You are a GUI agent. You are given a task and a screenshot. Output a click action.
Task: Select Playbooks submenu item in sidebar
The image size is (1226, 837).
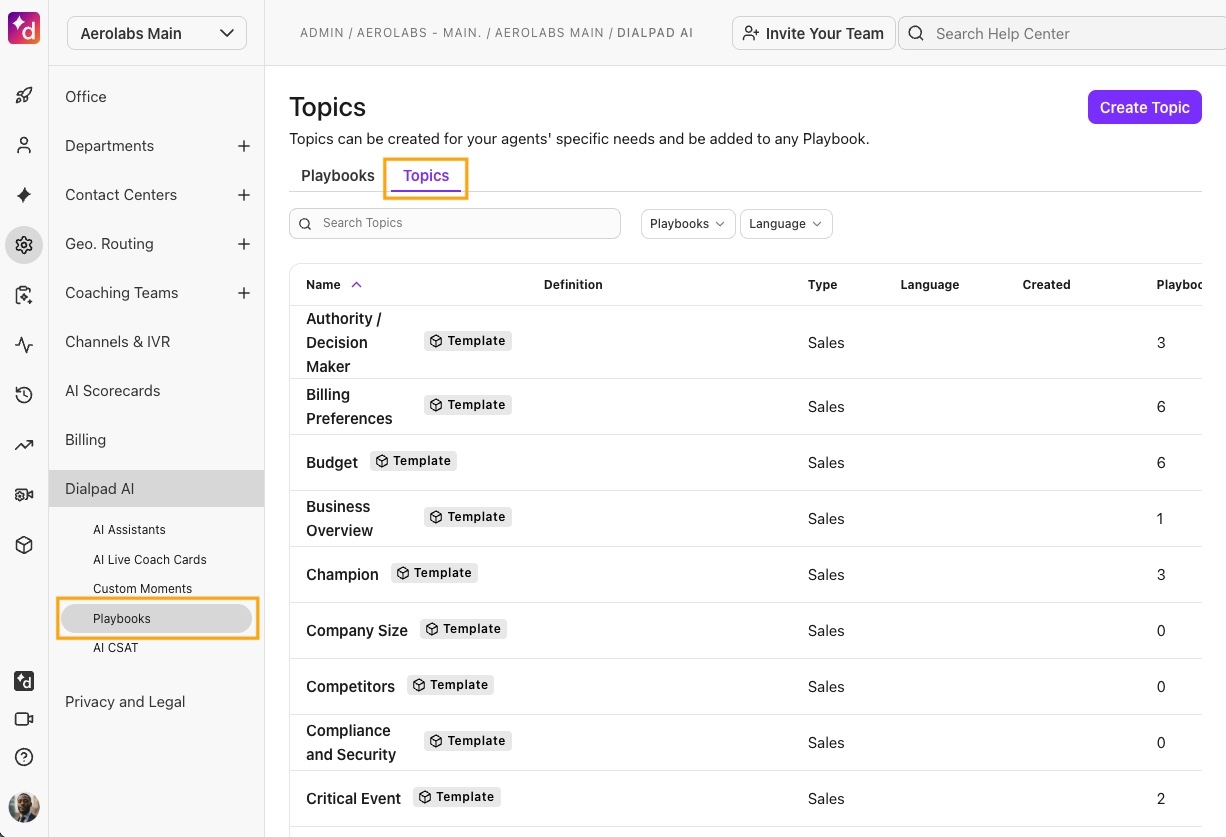(157, 619)
